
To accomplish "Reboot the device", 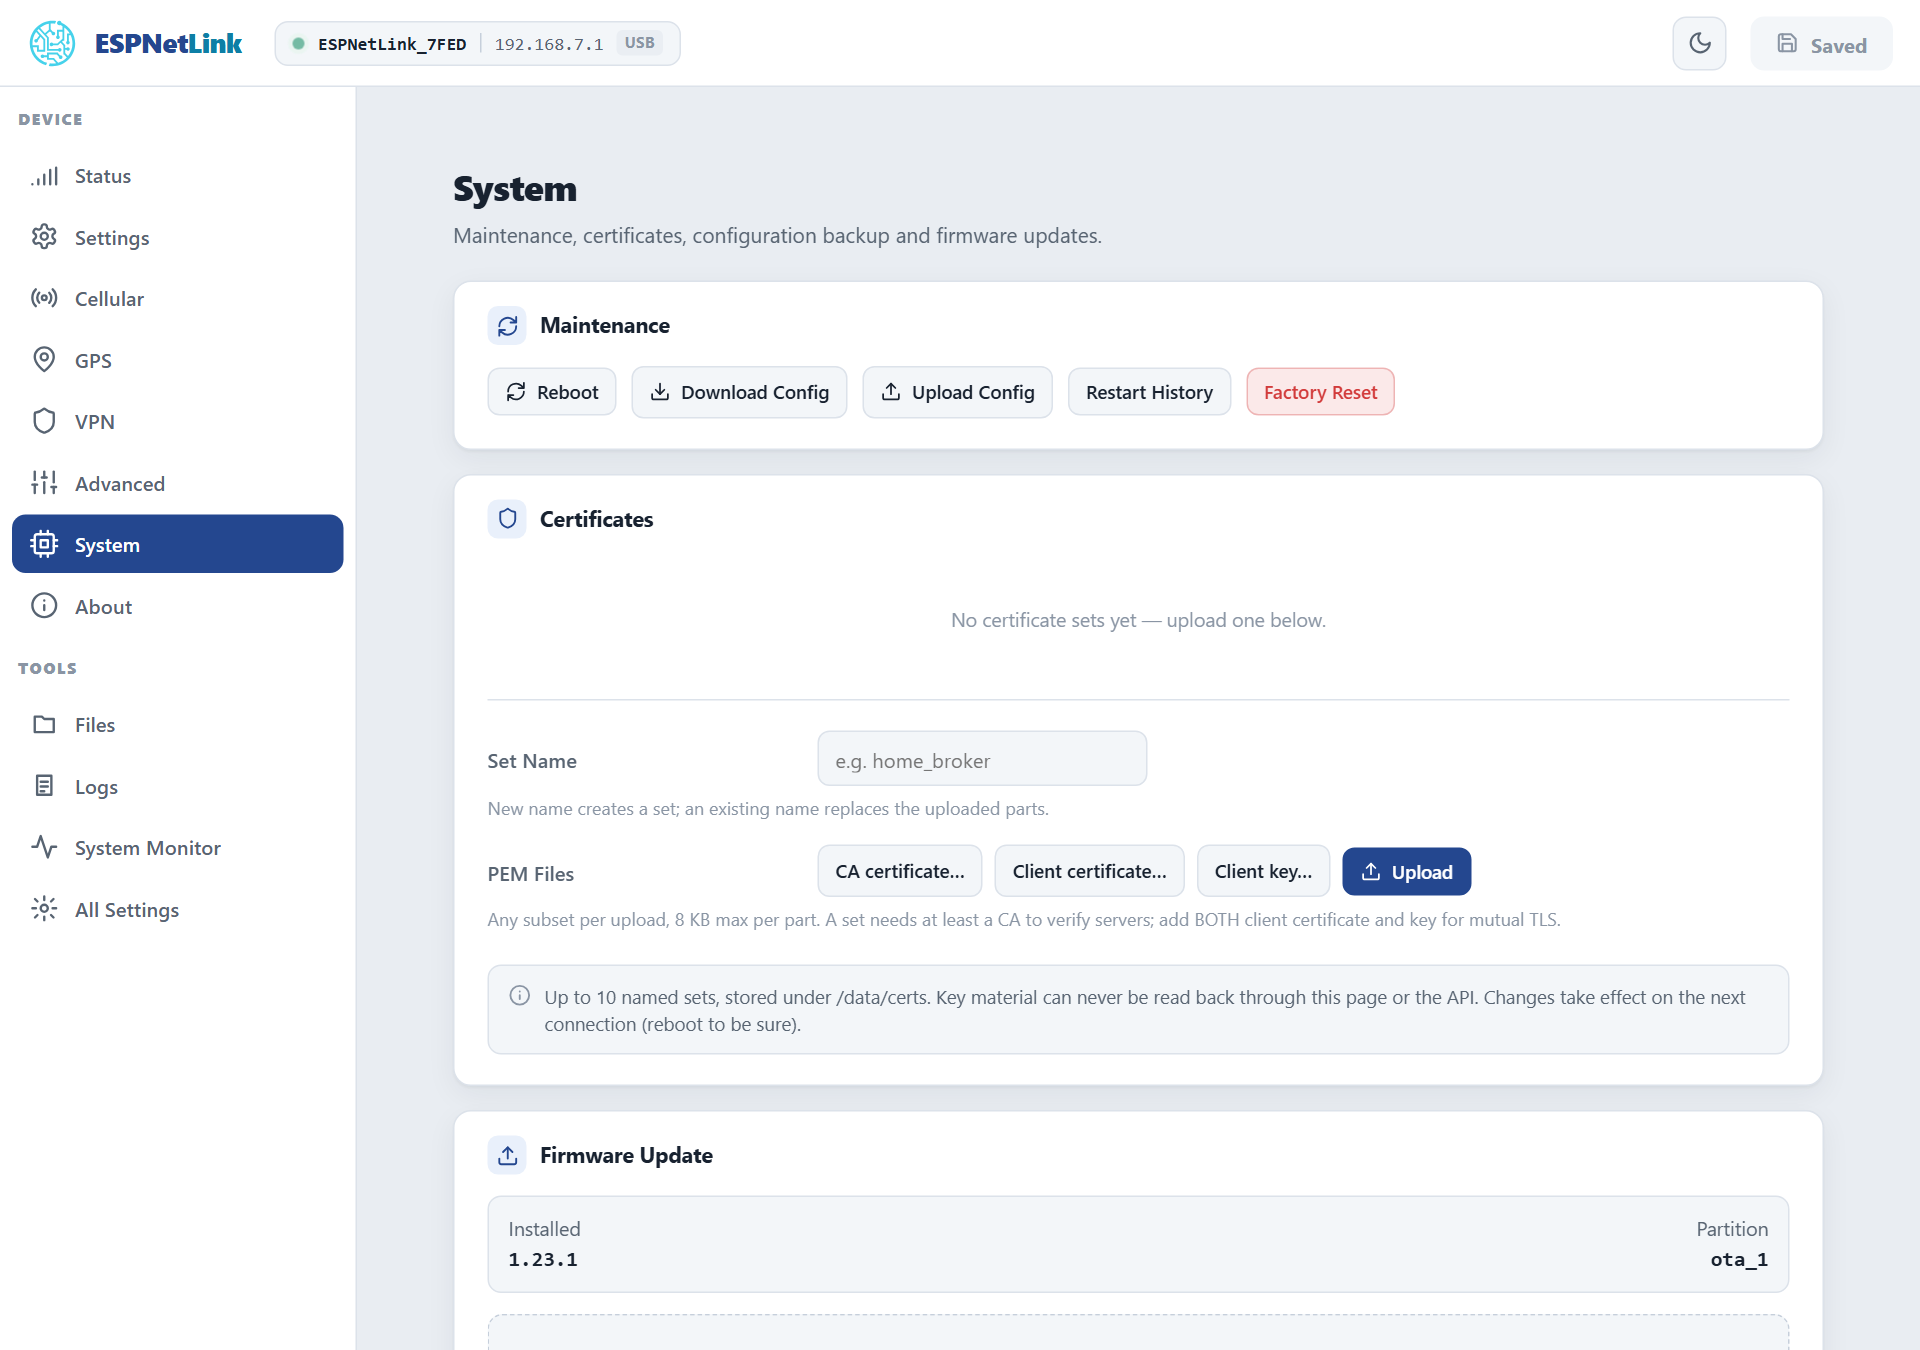I will click(552, 392).
